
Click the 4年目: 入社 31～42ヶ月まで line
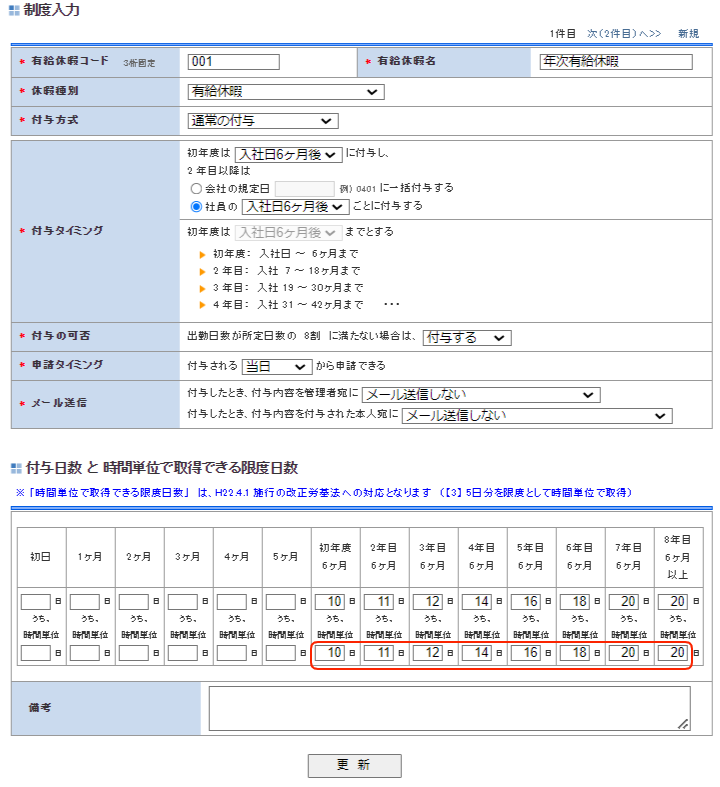coord(288,305)
